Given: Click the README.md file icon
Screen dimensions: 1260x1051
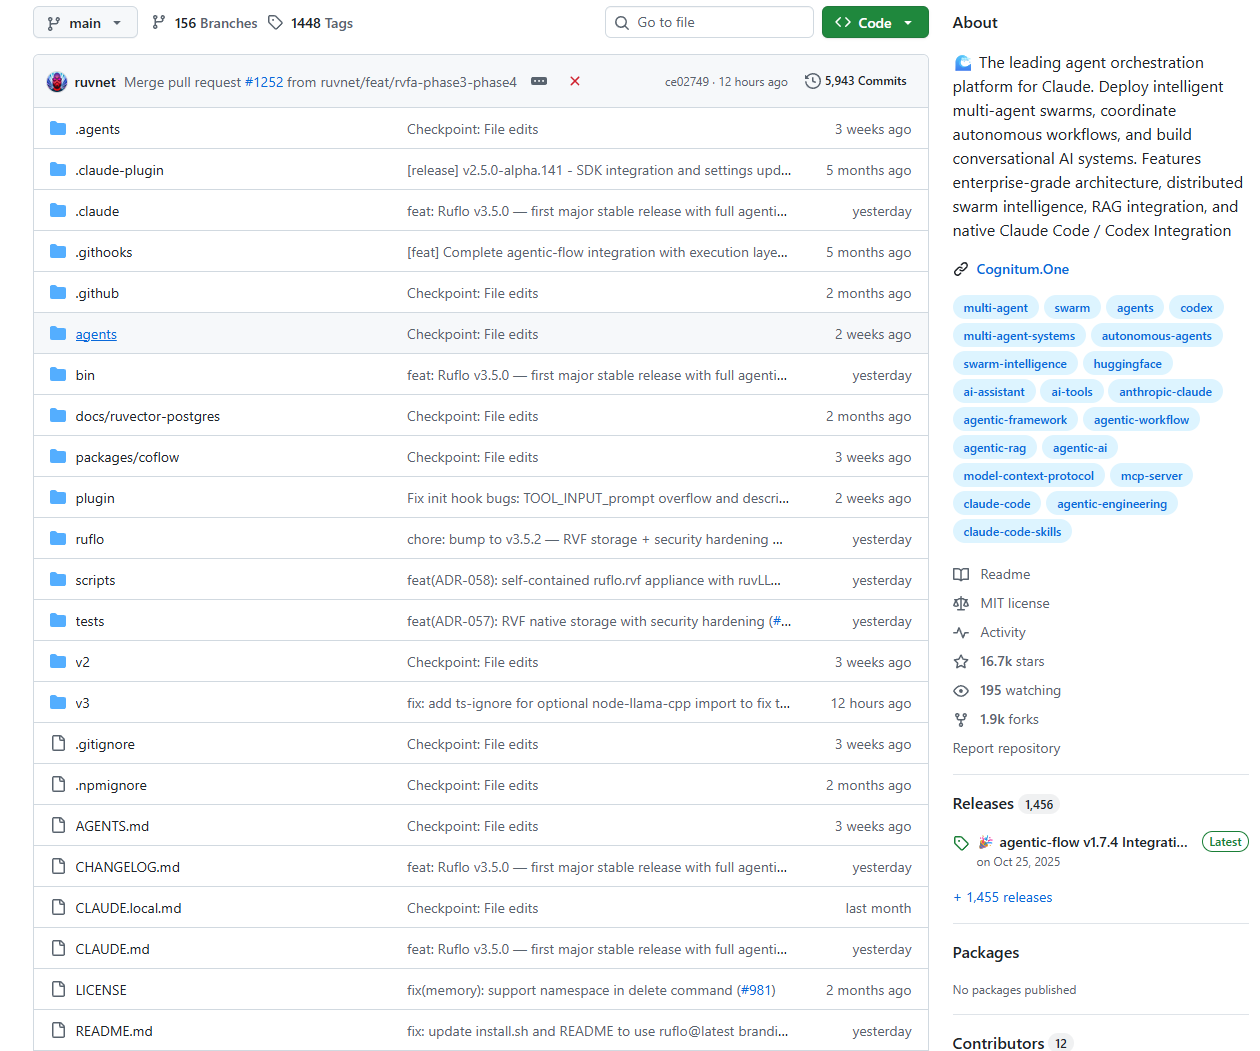Looking at the screenshot, I should click(x=58, y=1030).
